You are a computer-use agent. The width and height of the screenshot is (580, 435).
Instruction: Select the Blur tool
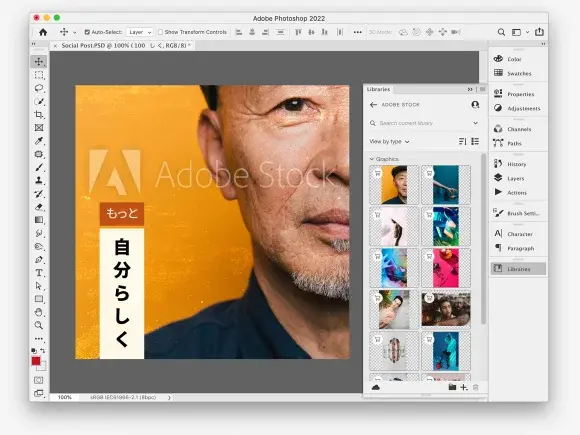(39, 233)
